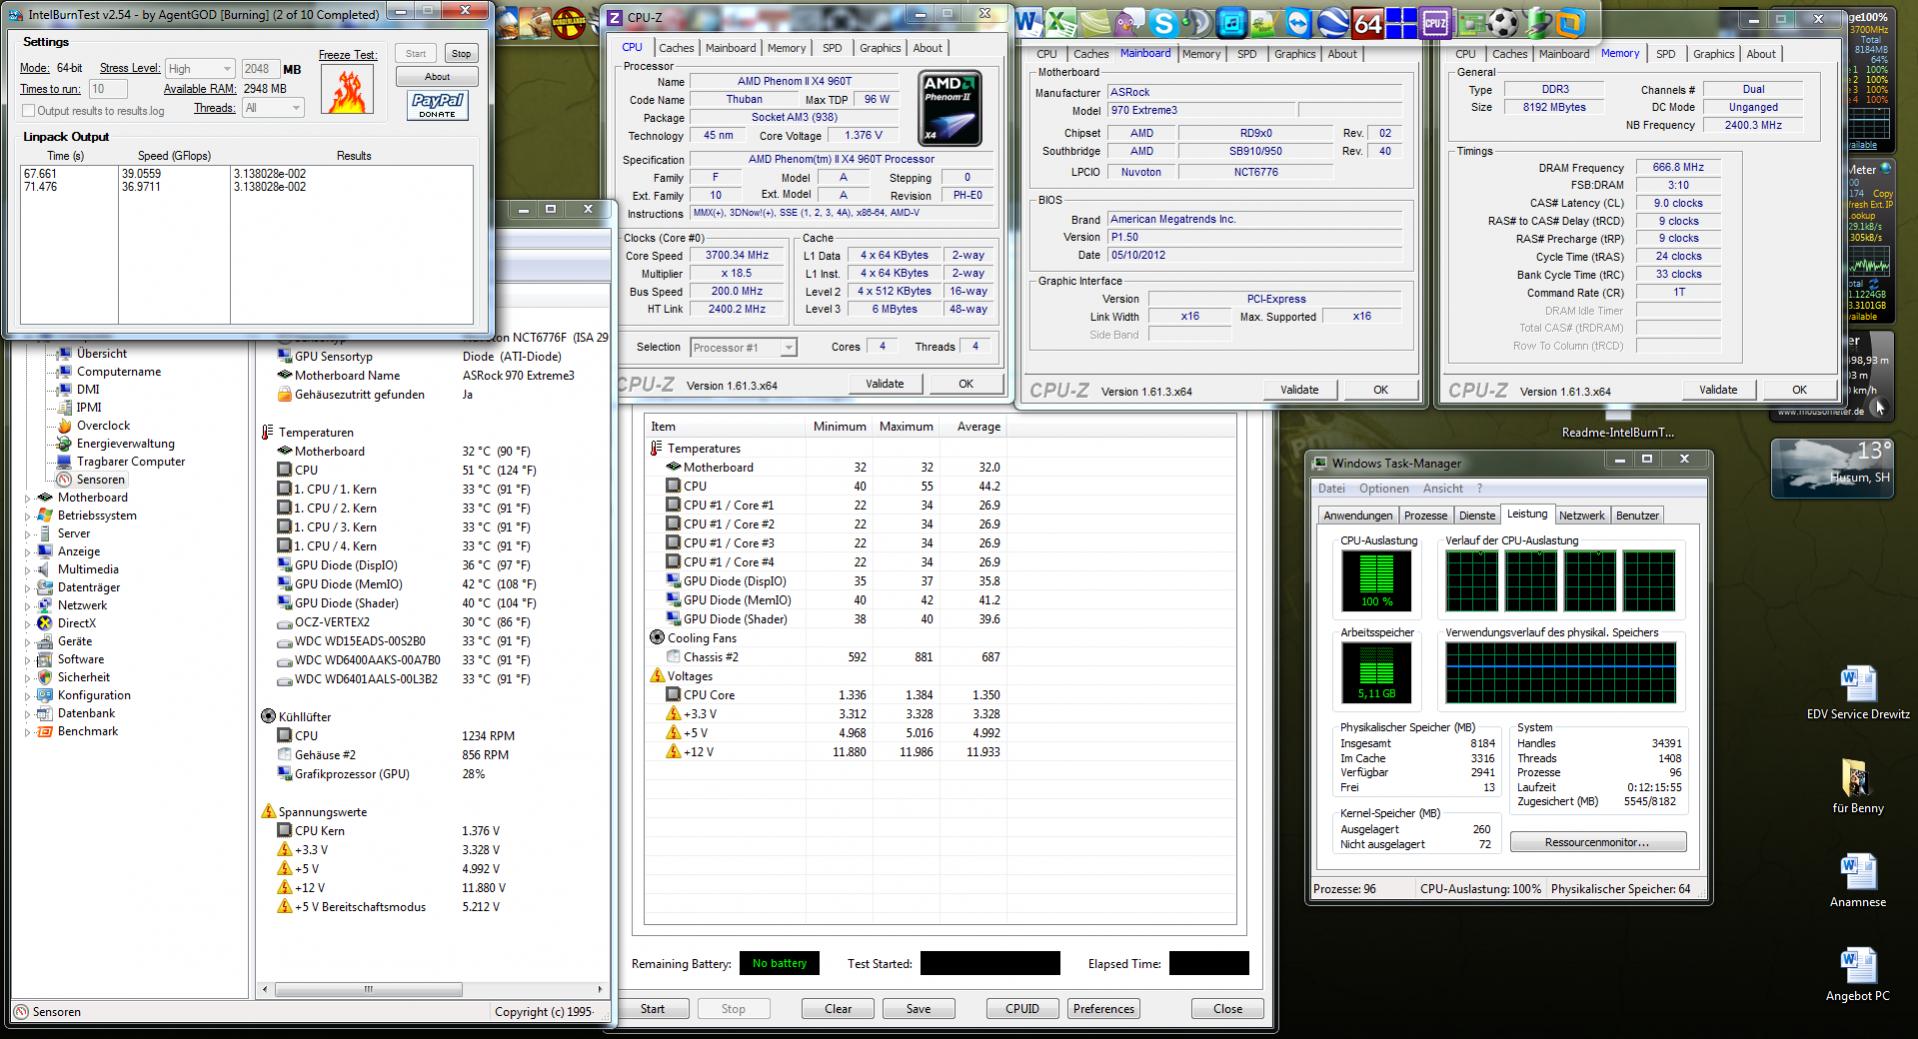Open Skype from the top dock
The width and height of the screenshot is (1918, 1039).
pyautogui.click(x=1163, y=22)
